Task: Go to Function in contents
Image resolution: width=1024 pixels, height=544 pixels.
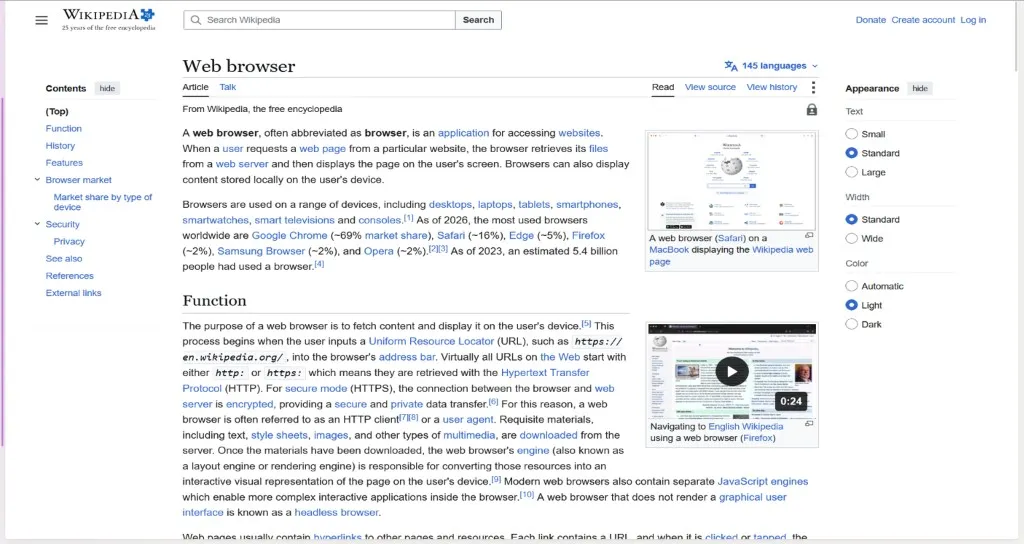Action: [x=63, y=129]
